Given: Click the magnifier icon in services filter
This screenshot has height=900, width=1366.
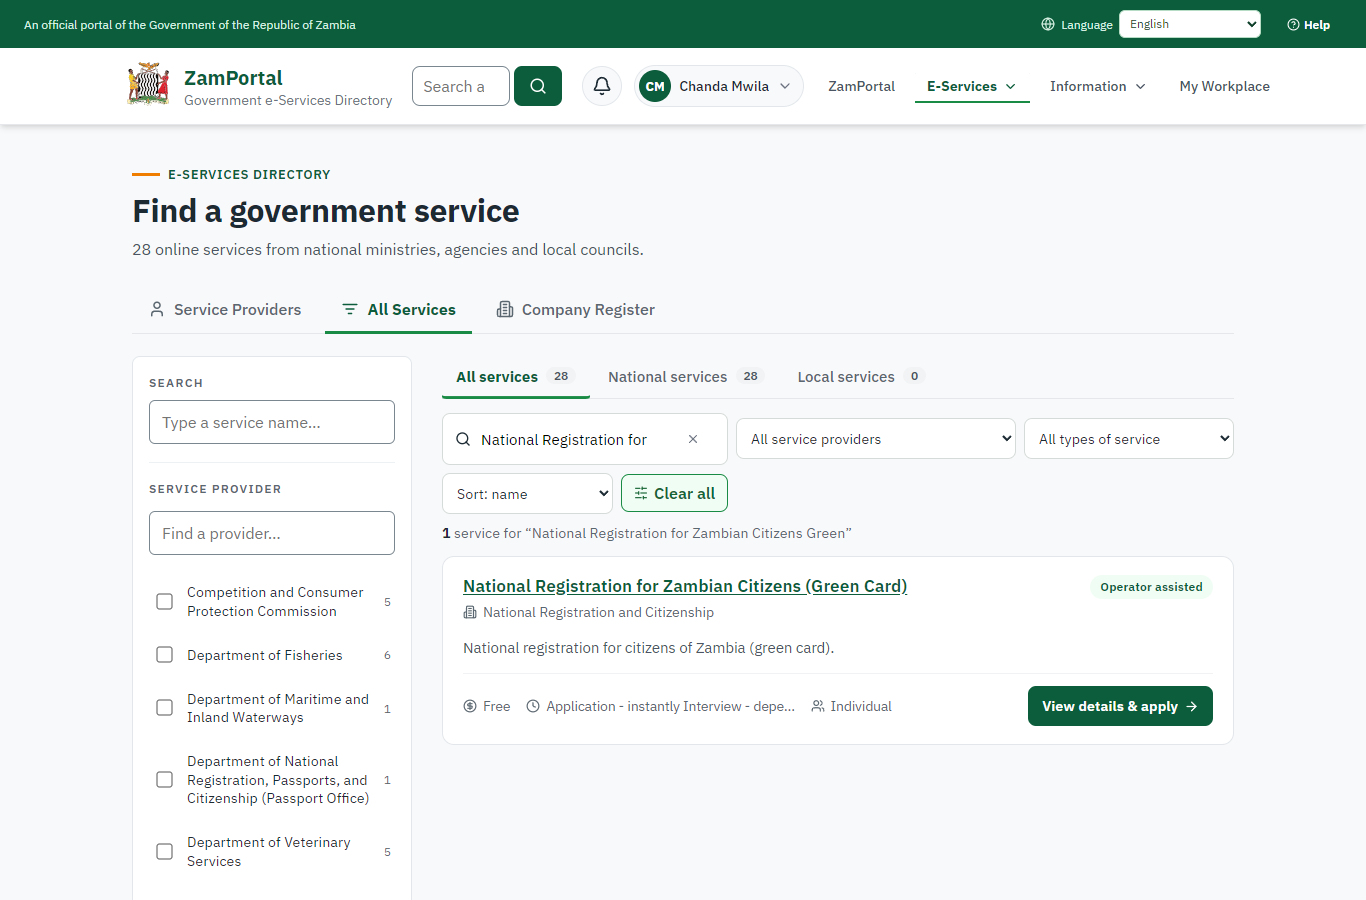Looking at the screenshot, I should 463,439.
